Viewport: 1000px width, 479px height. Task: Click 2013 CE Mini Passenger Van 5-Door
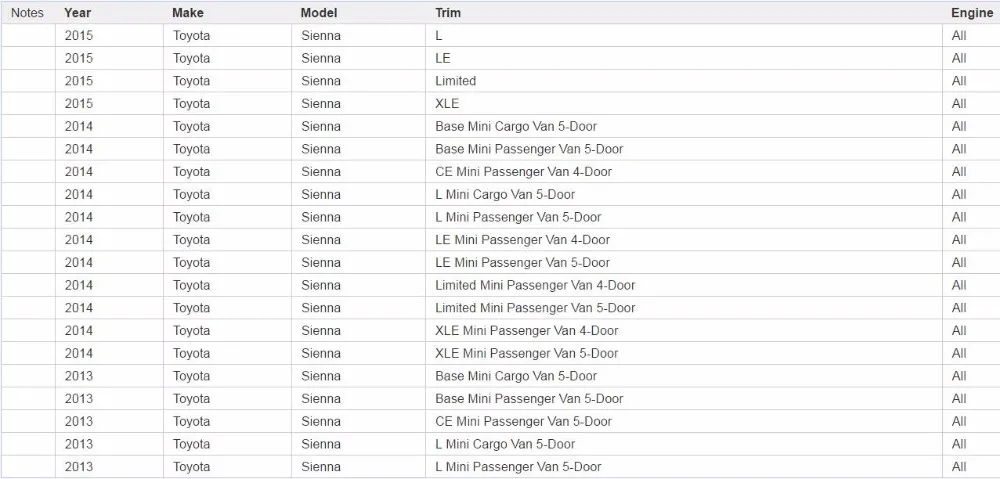[524, 422]
